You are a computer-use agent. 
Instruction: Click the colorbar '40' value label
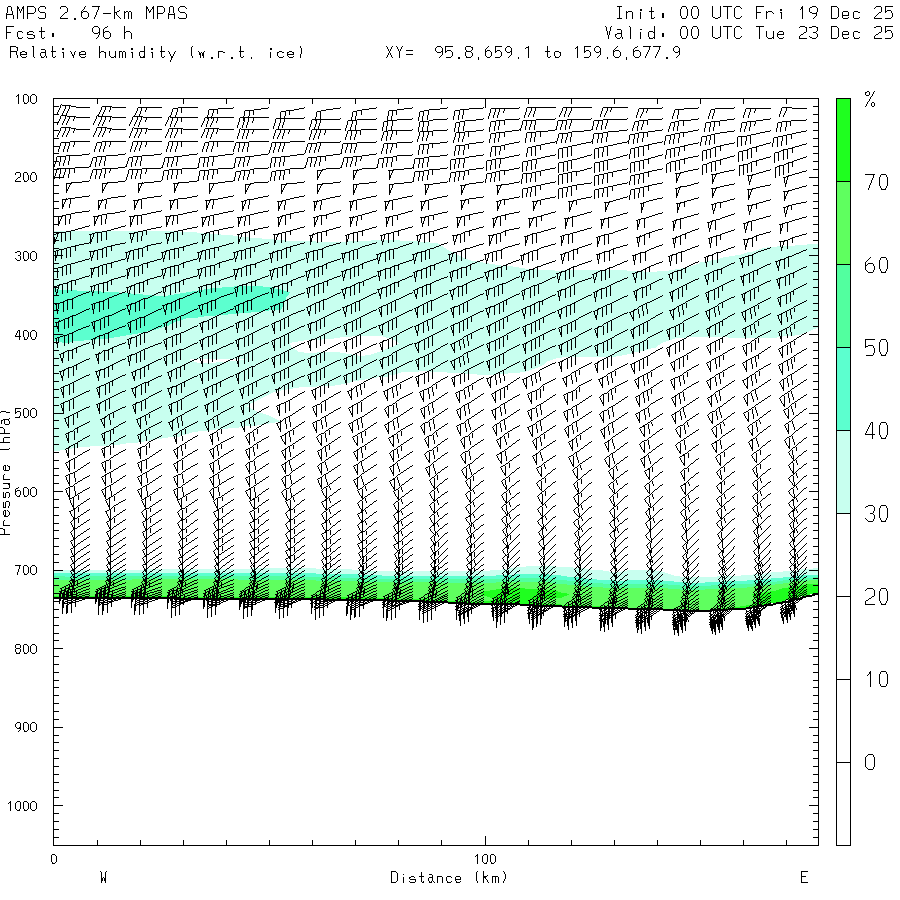(876, 431)
